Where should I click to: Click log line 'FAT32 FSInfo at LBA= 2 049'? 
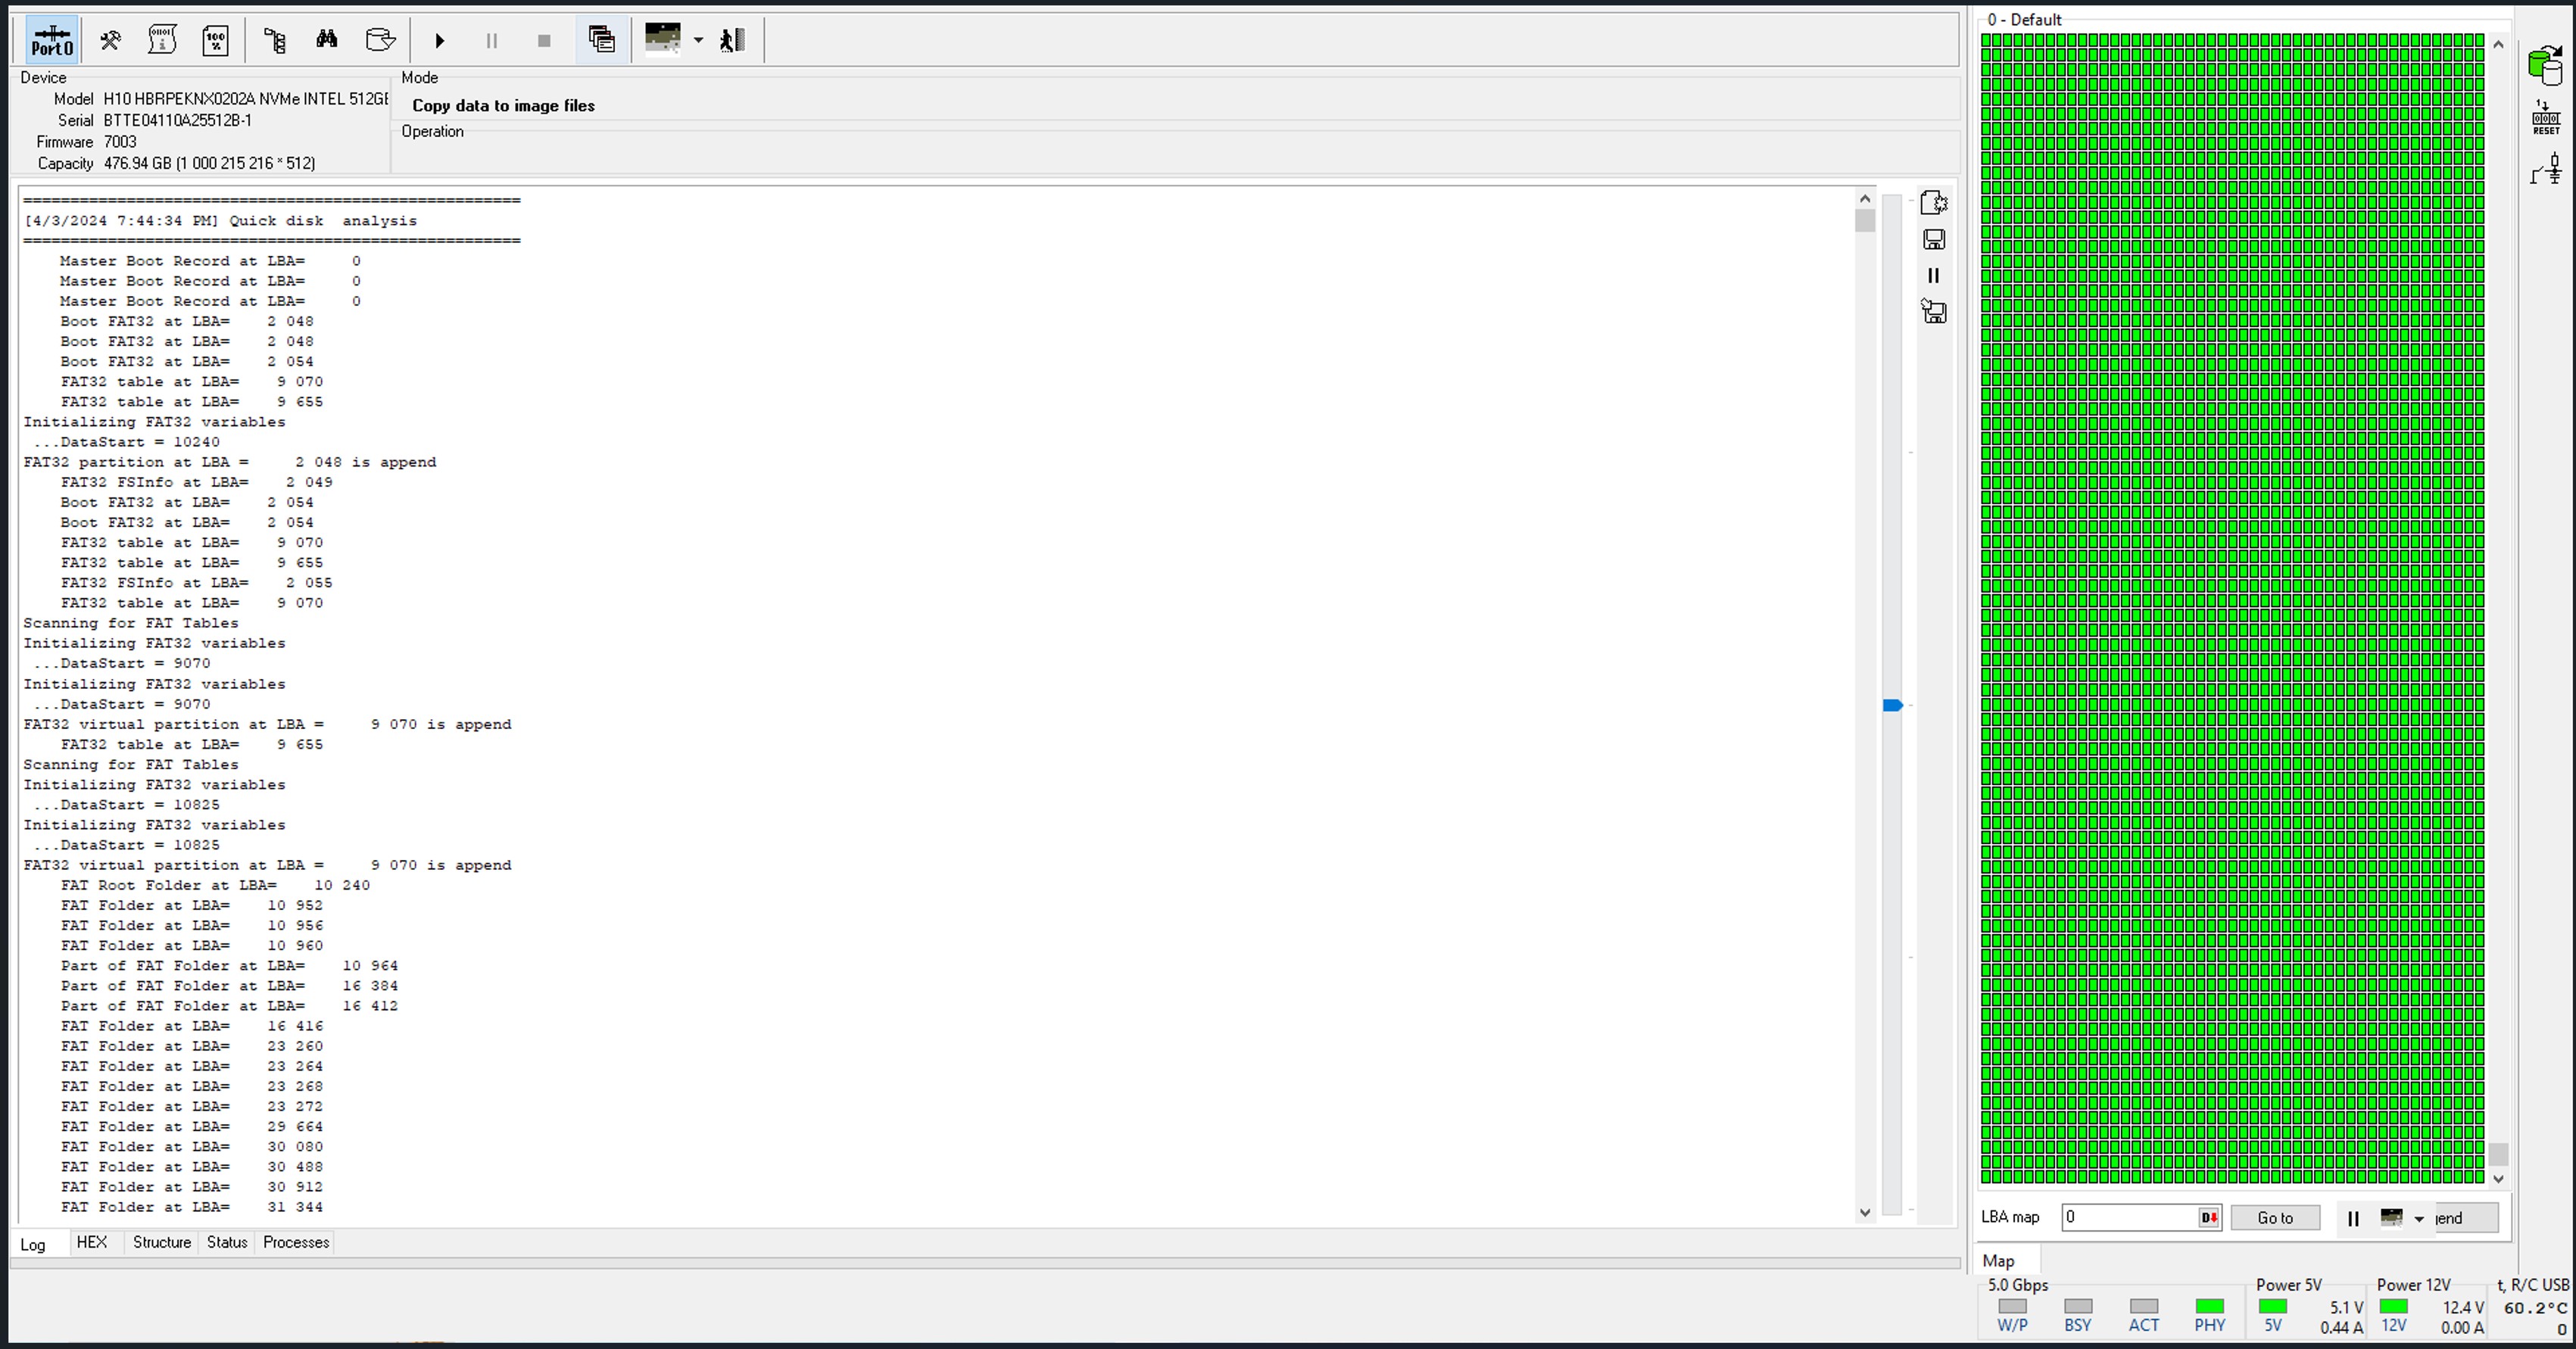pos(196,482)
